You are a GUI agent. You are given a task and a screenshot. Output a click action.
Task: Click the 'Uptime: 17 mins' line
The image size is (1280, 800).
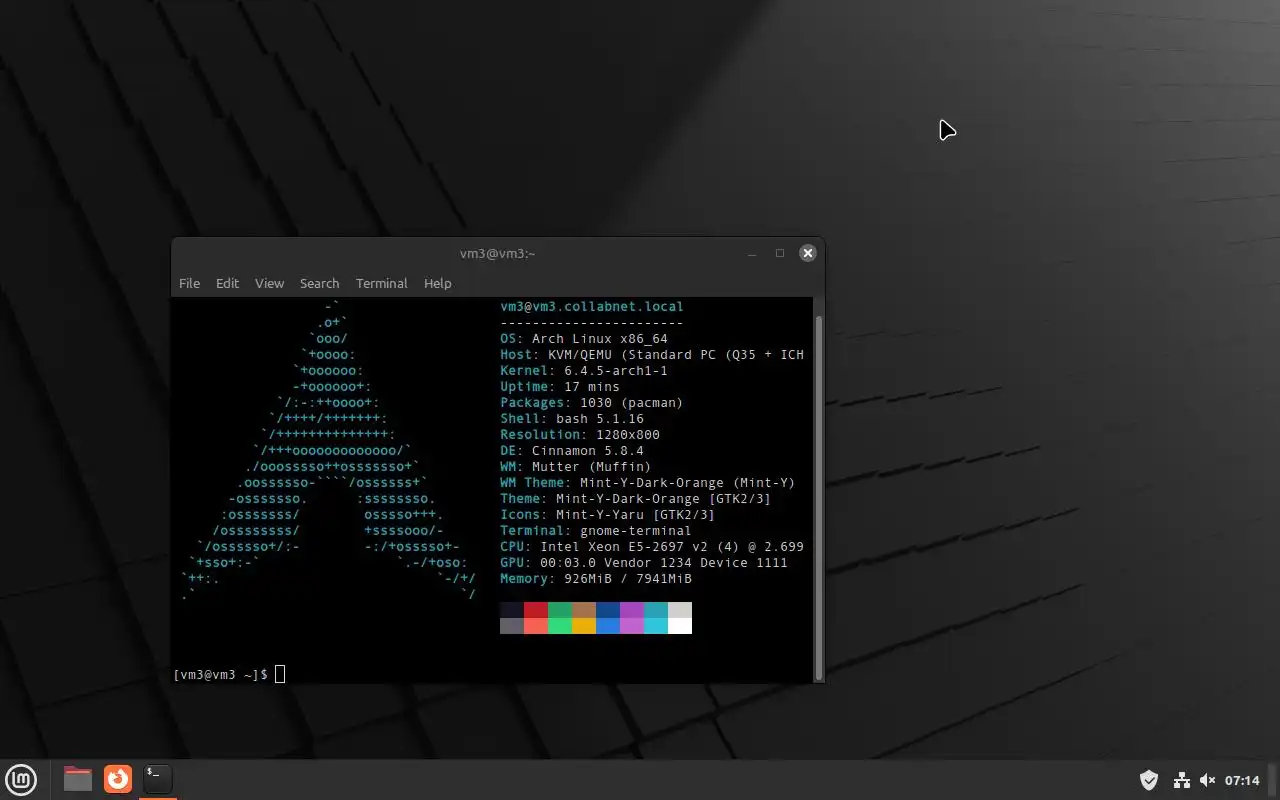point(560,387)
